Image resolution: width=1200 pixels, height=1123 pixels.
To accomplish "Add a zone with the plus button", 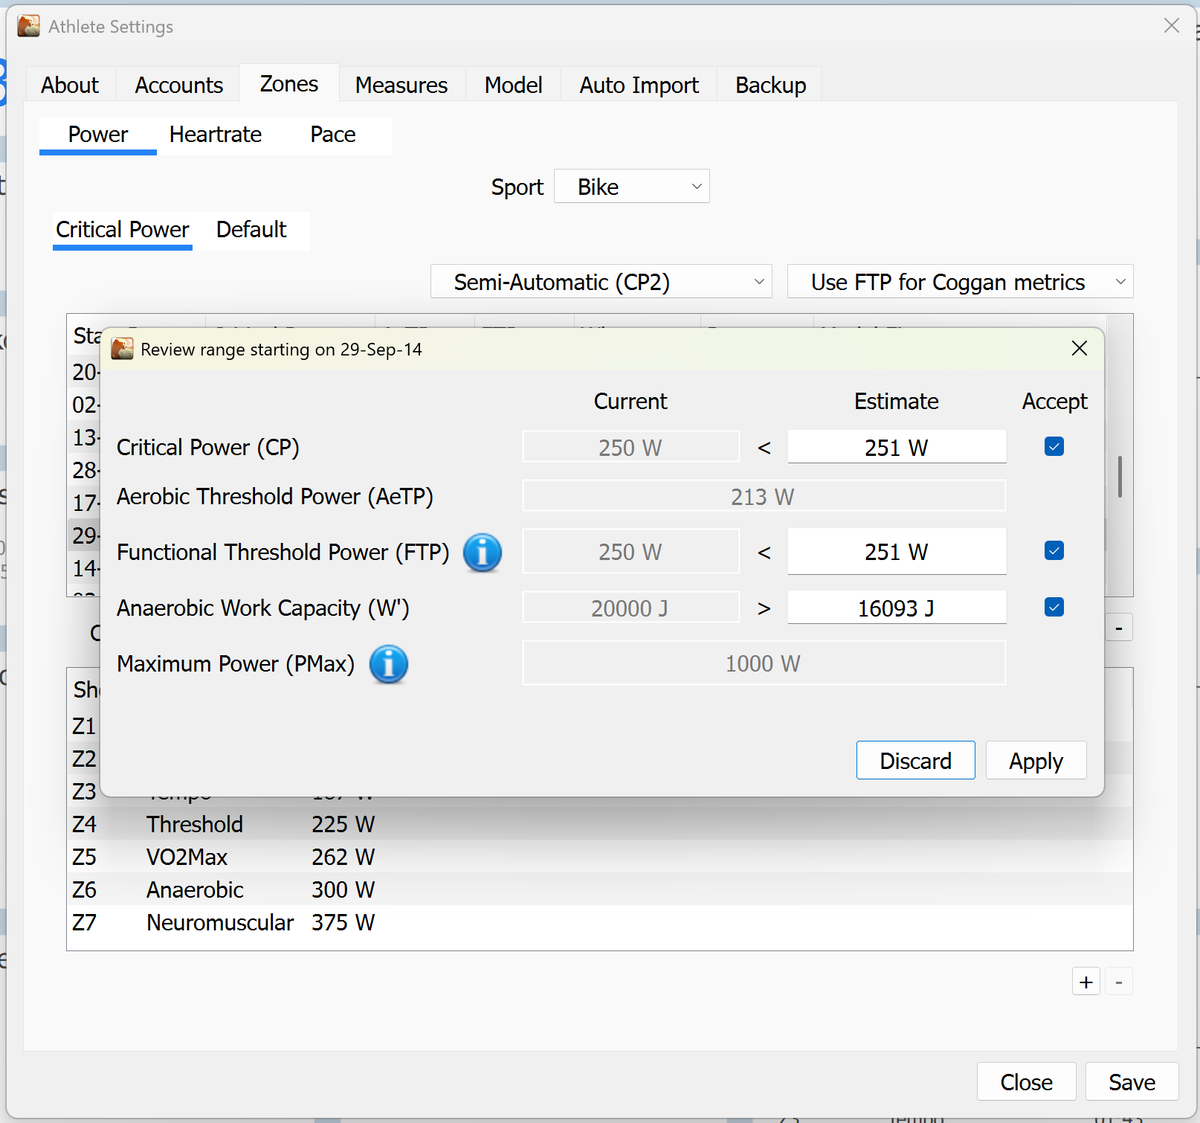I will [1086, 982].
